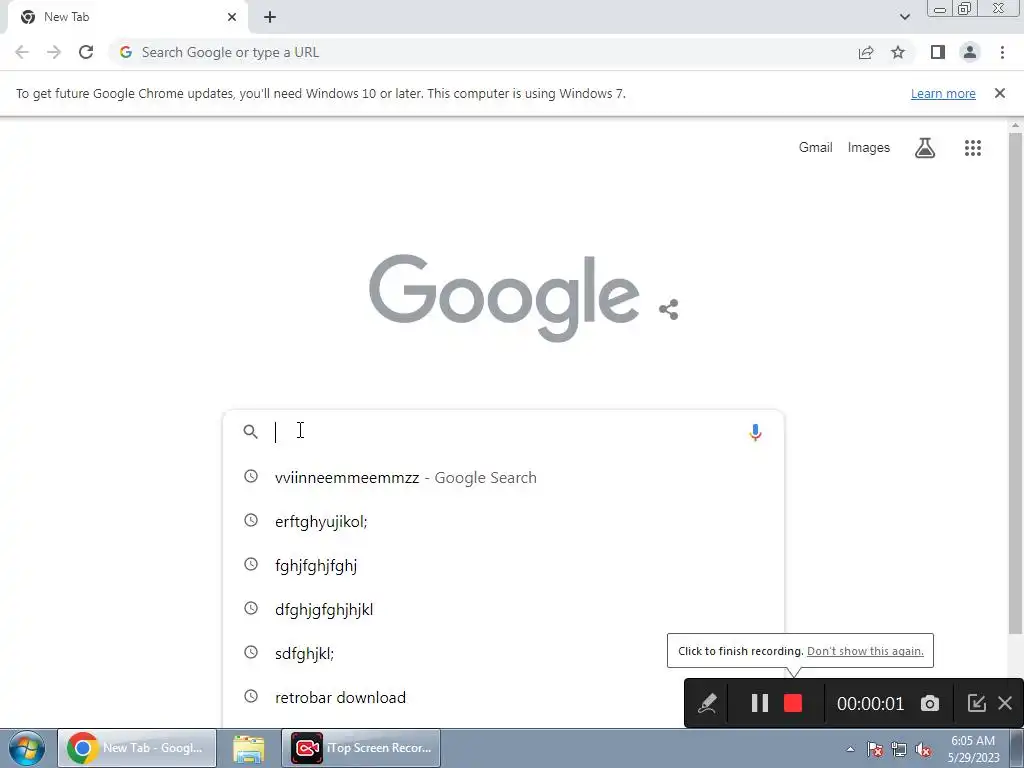Click into the Google search text box
The height and width of the screenshot is (768, 1024).
click(506, 432)
